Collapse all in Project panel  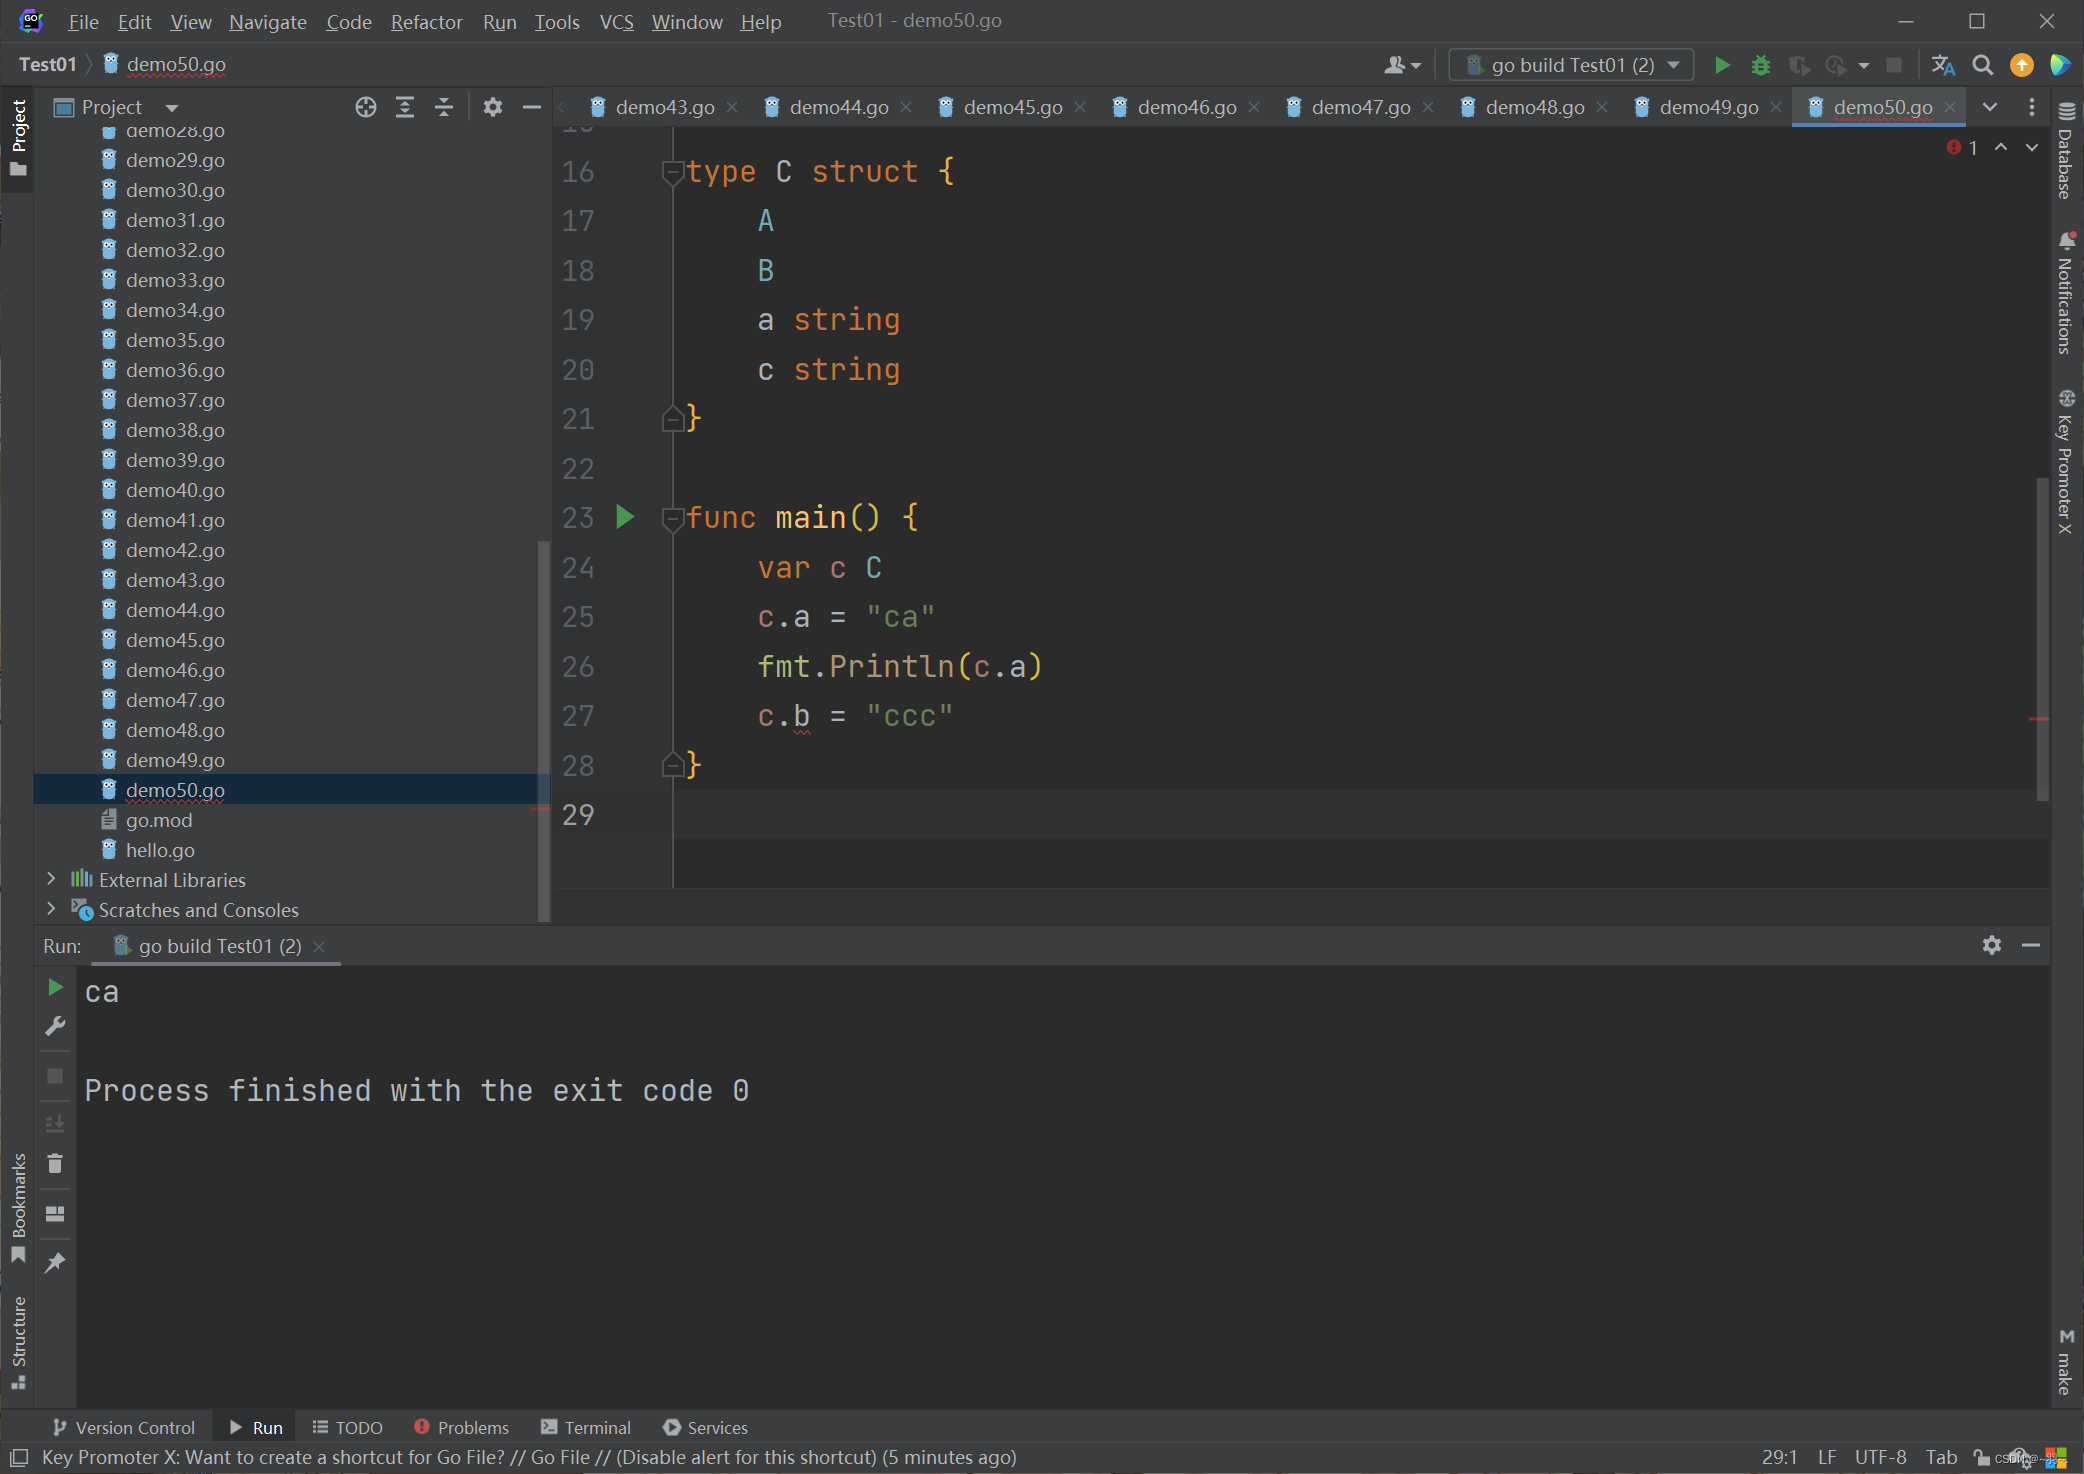[444, 107]
